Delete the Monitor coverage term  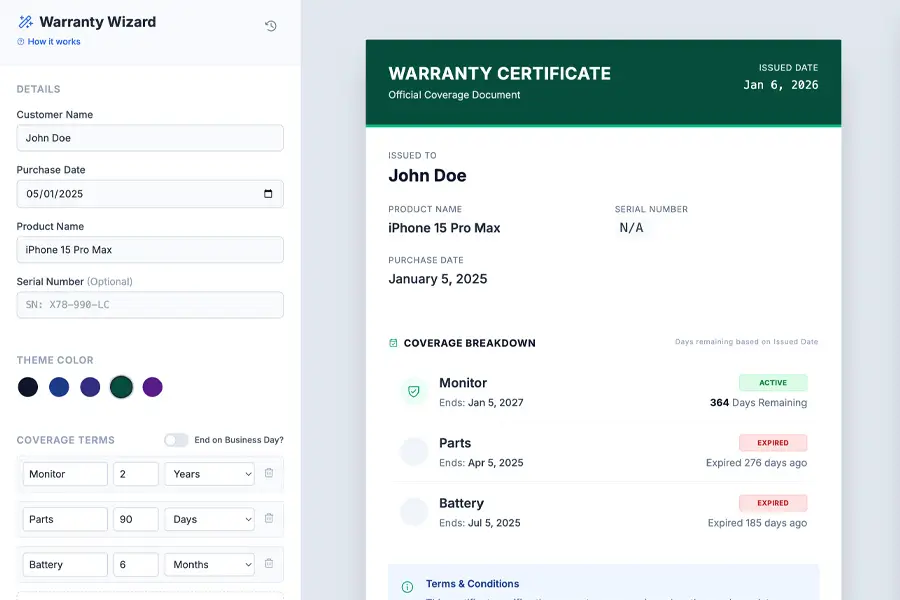pyautogui.click(x=268, y=473)
